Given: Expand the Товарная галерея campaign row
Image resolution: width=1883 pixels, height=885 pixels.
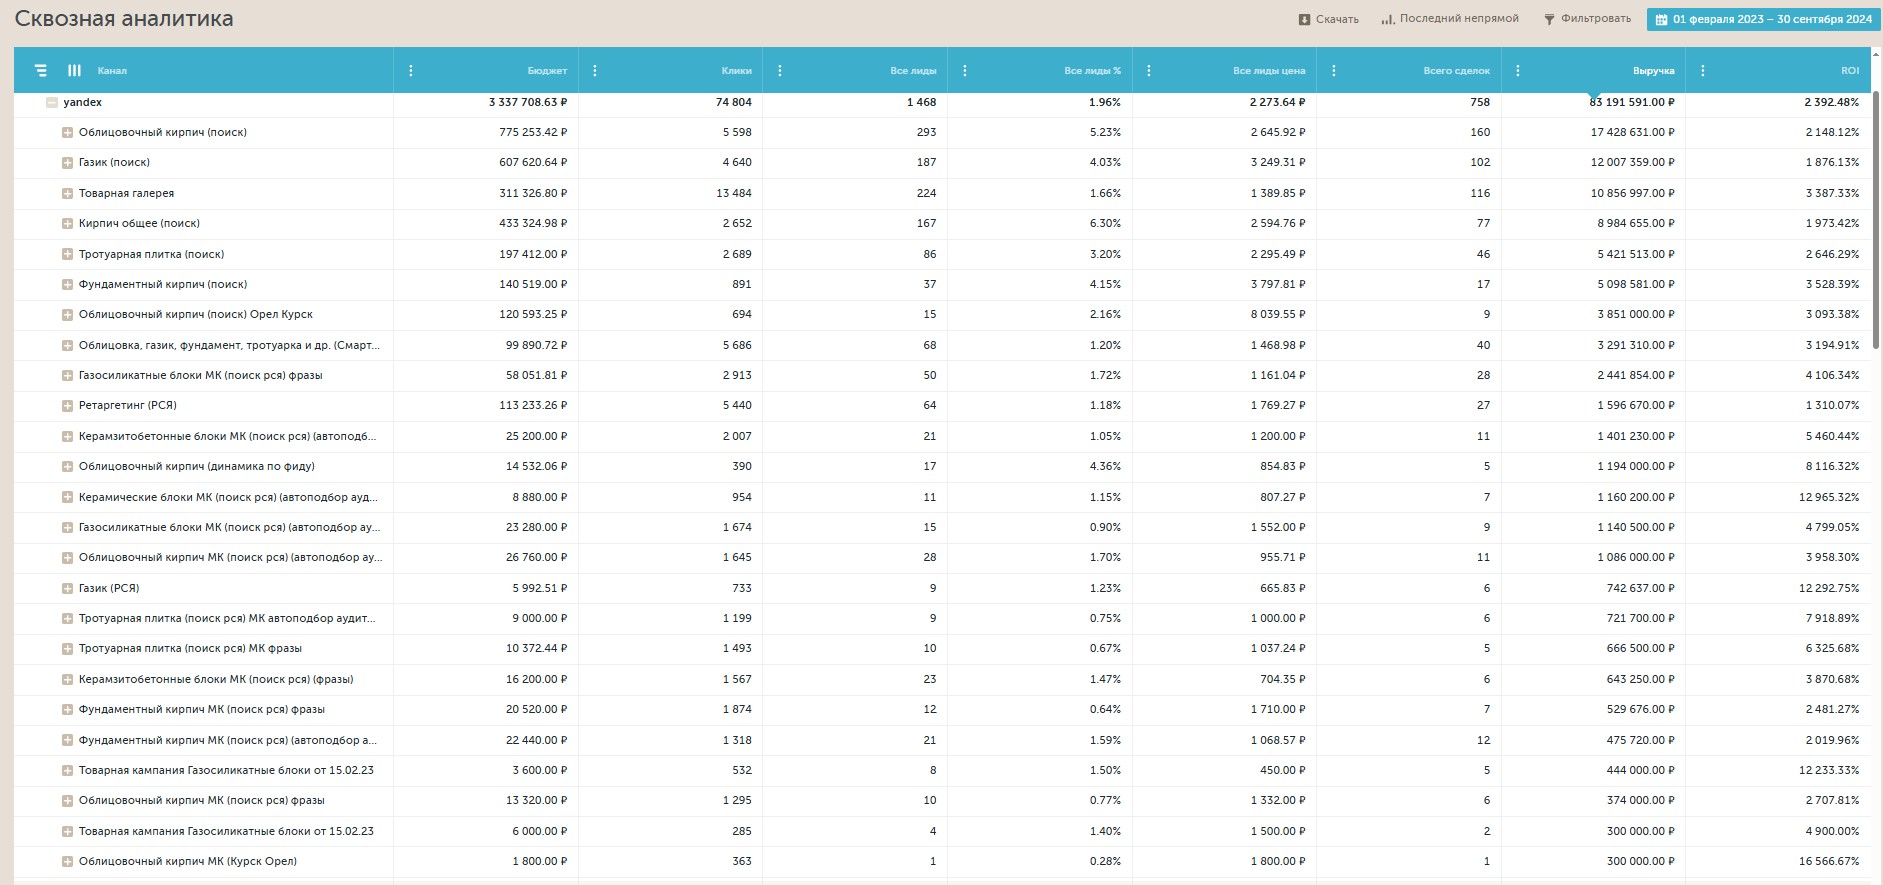Looking at the screenshot, I should (x=67, y=193).
